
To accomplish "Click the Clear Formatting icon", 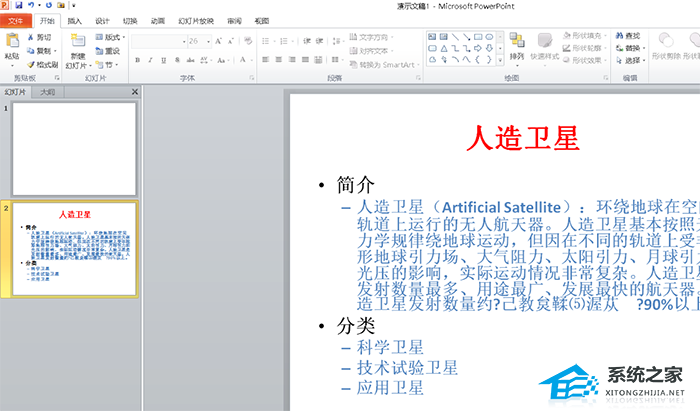I will (248, 41).
